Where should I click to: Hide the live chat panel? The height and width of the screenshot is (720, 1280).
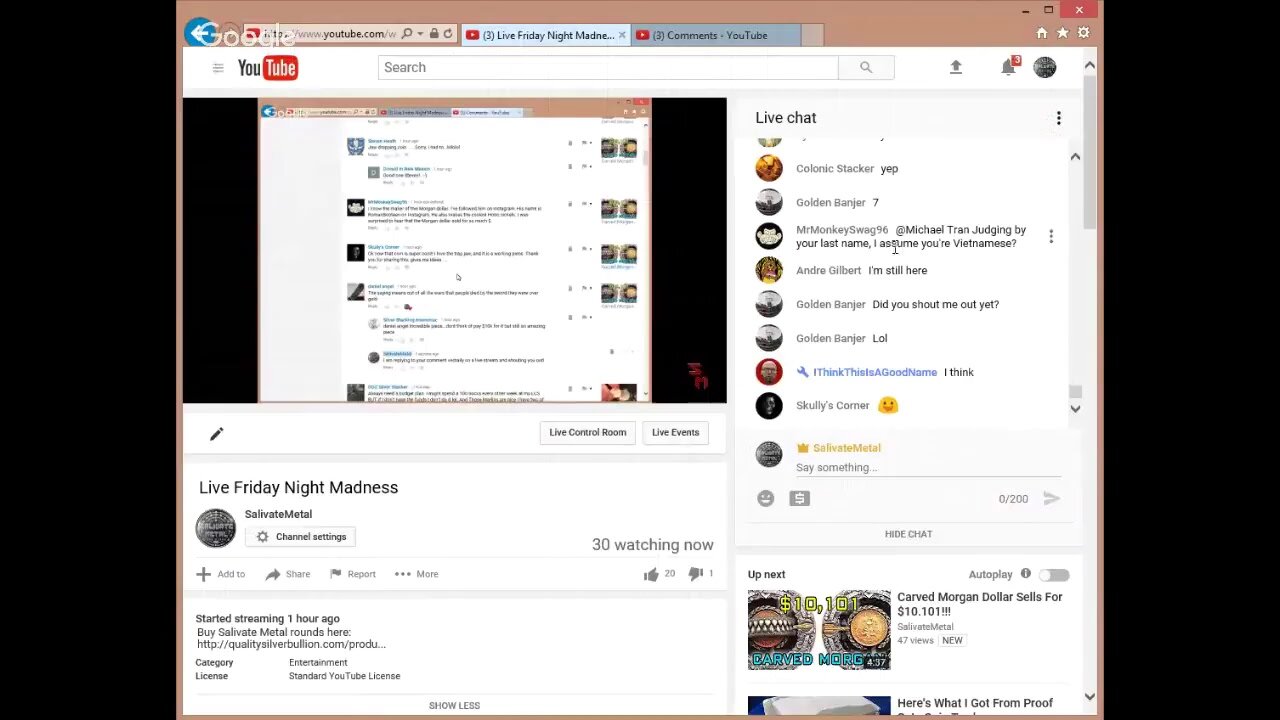click(908, 534)
